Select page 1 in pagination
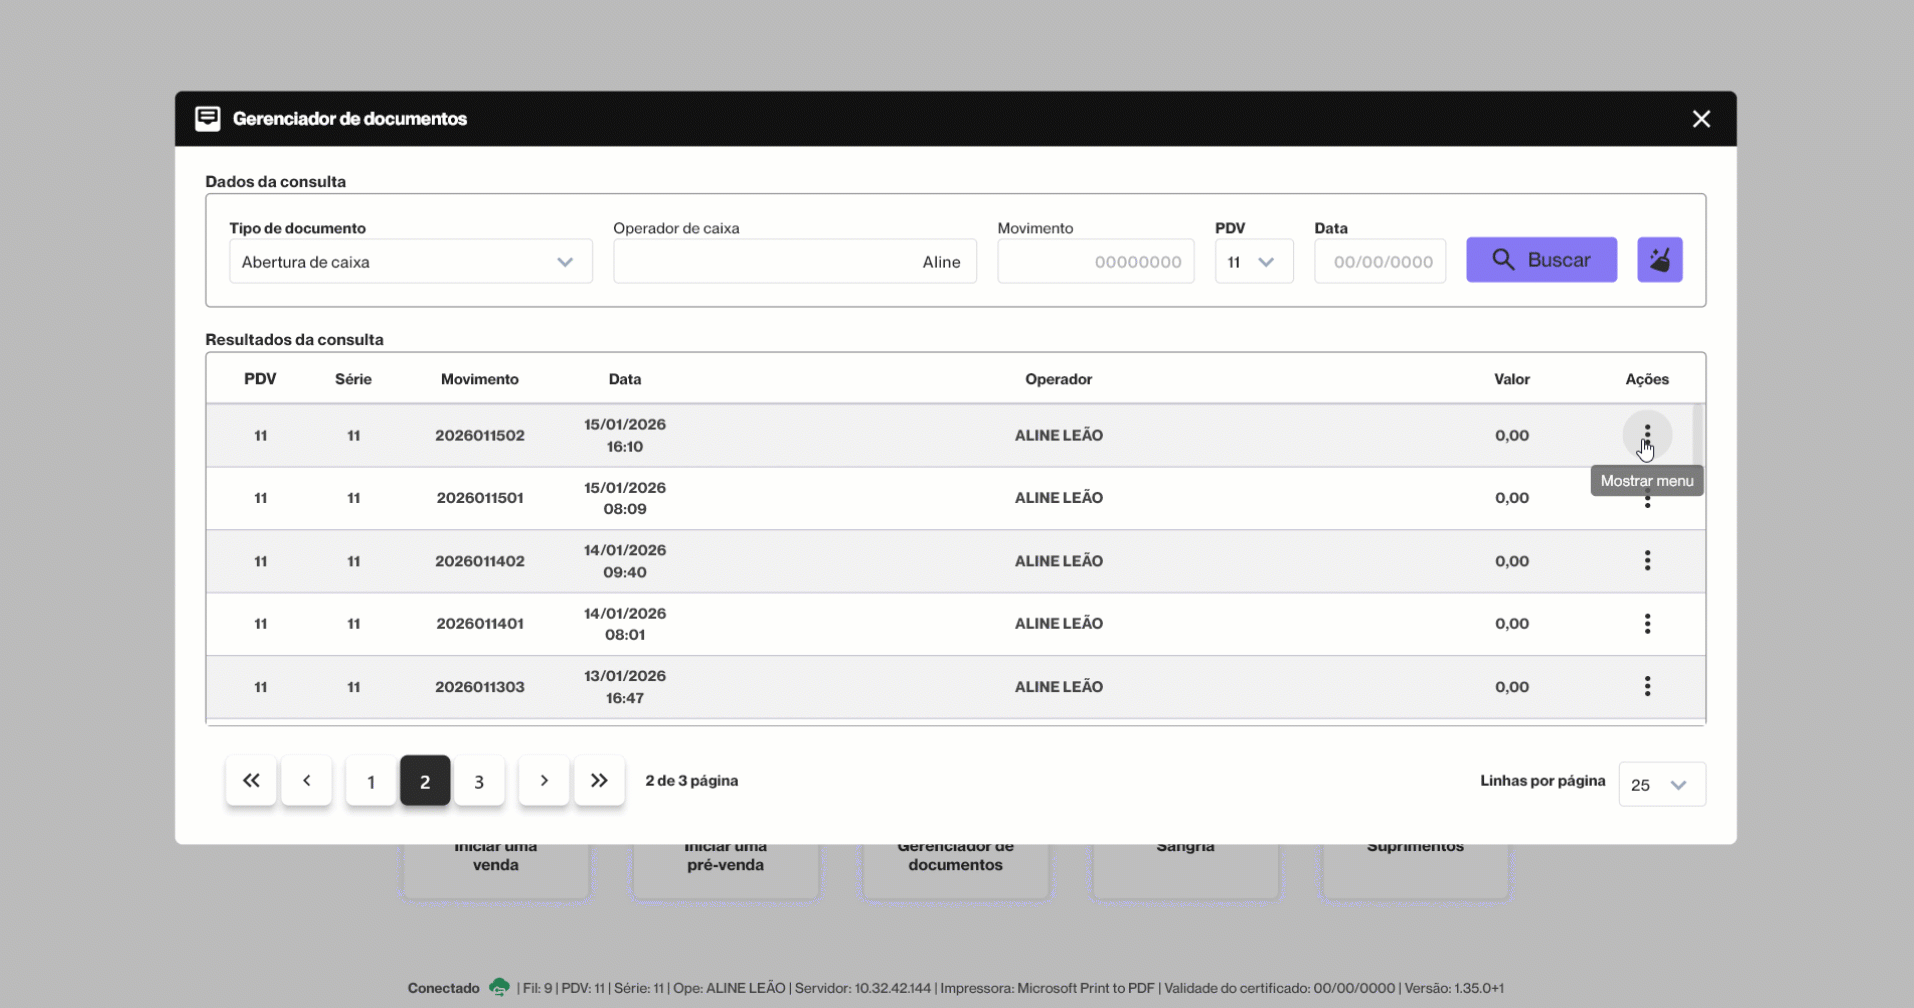 [x=370, y=781]
